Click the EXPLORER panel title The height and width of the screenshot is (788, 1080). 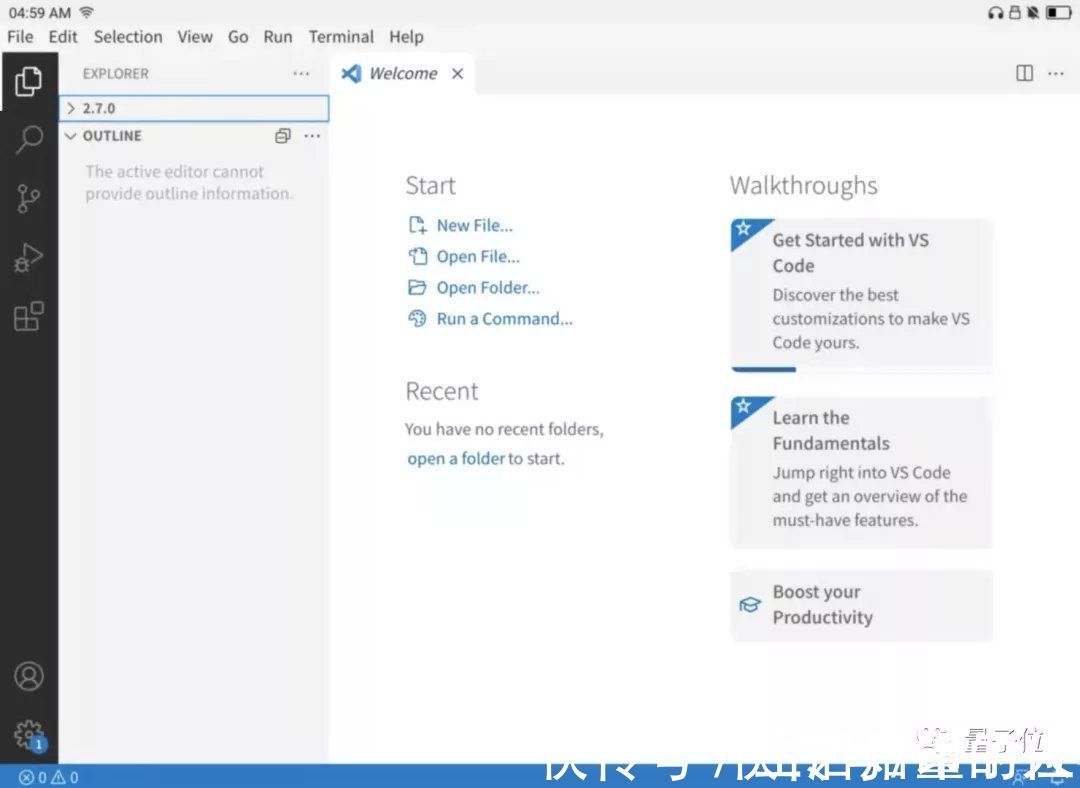click(x=115, y=74)
